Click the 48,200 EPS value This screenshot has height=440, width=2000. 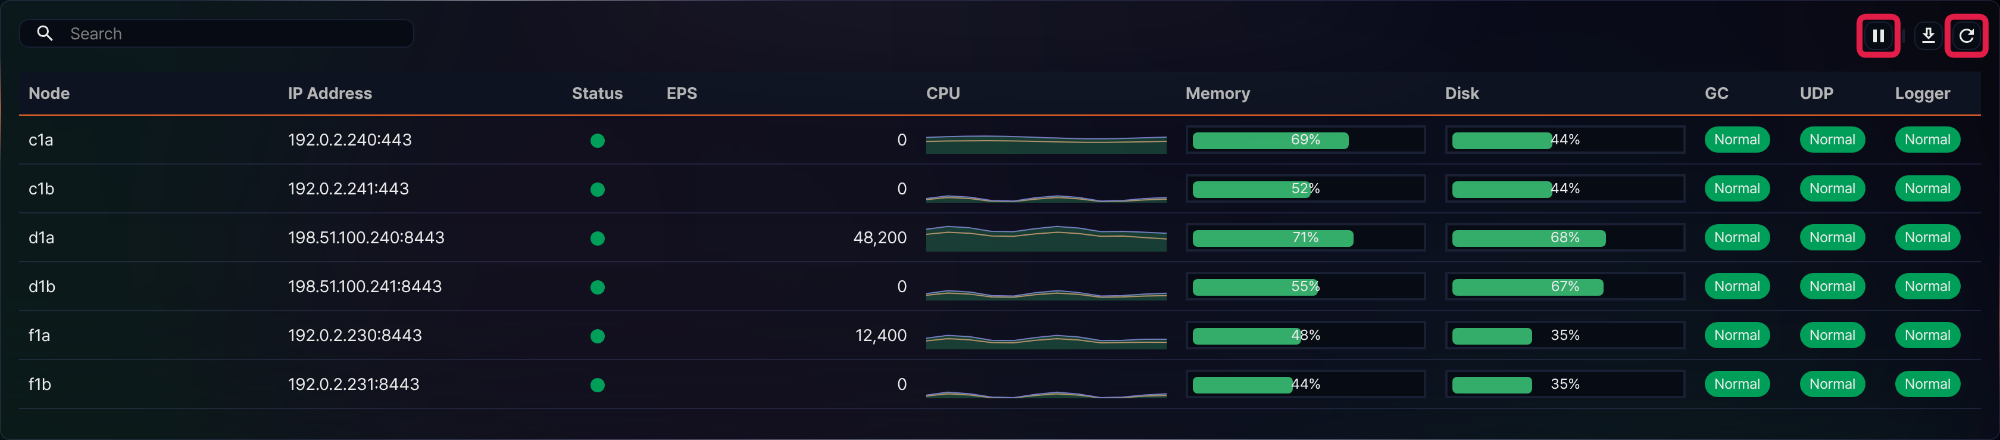coord(880,238)
